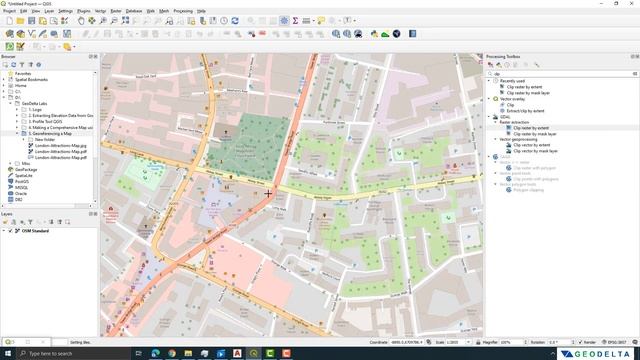Open the Scale dropdown in status bar
Screen dimensions: 640x360
pyautogui.click(x=468, y=342)
